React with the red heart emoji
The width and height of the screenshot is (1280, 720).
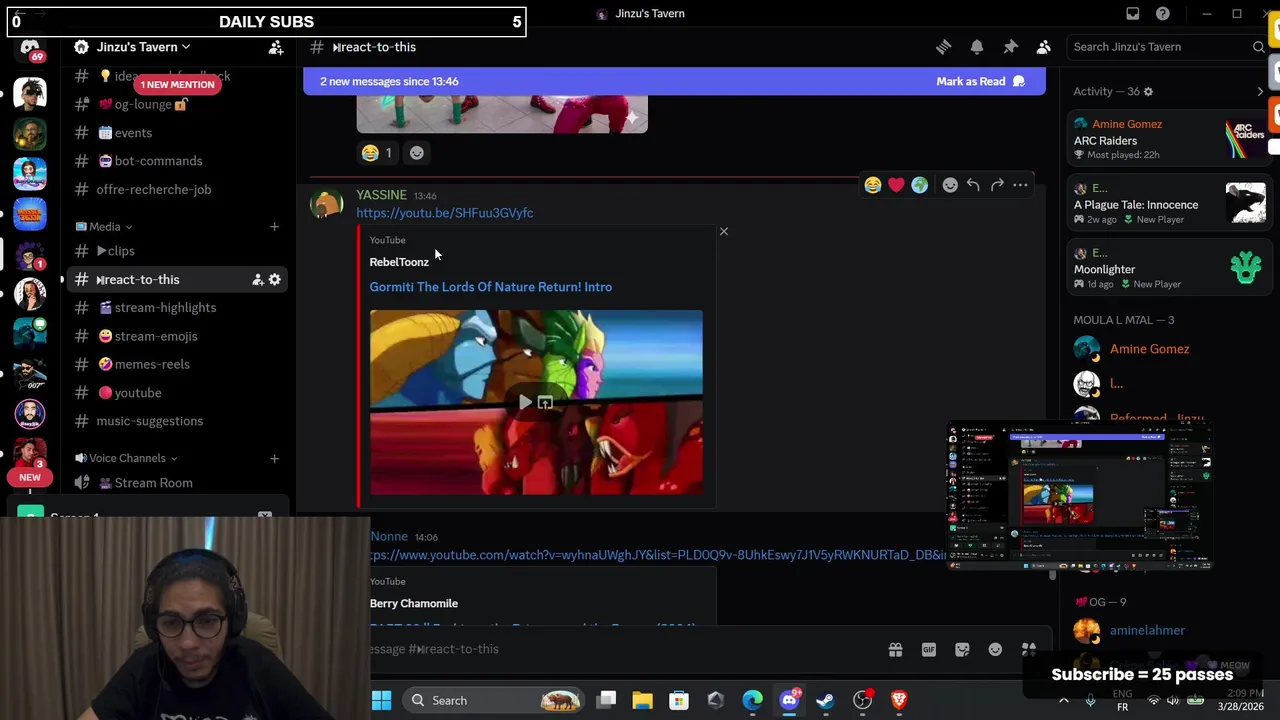[x=896, y=185]
